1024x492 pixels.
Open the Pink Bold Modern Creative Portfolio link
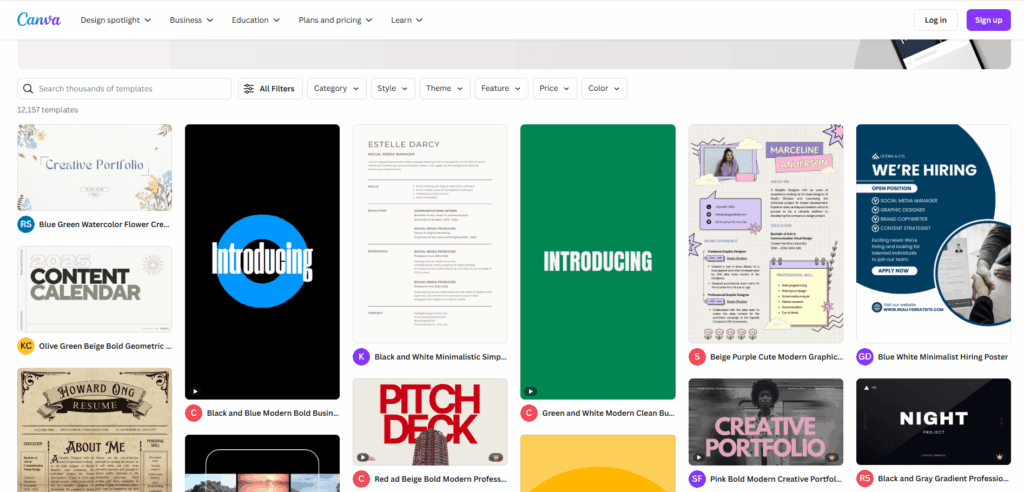point(776,479)
